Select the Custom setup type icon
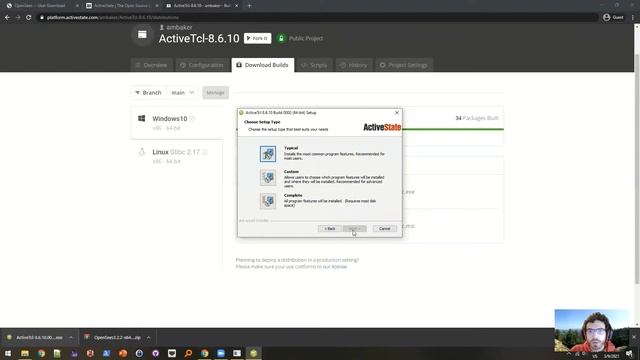 click(x=268, y=178)
